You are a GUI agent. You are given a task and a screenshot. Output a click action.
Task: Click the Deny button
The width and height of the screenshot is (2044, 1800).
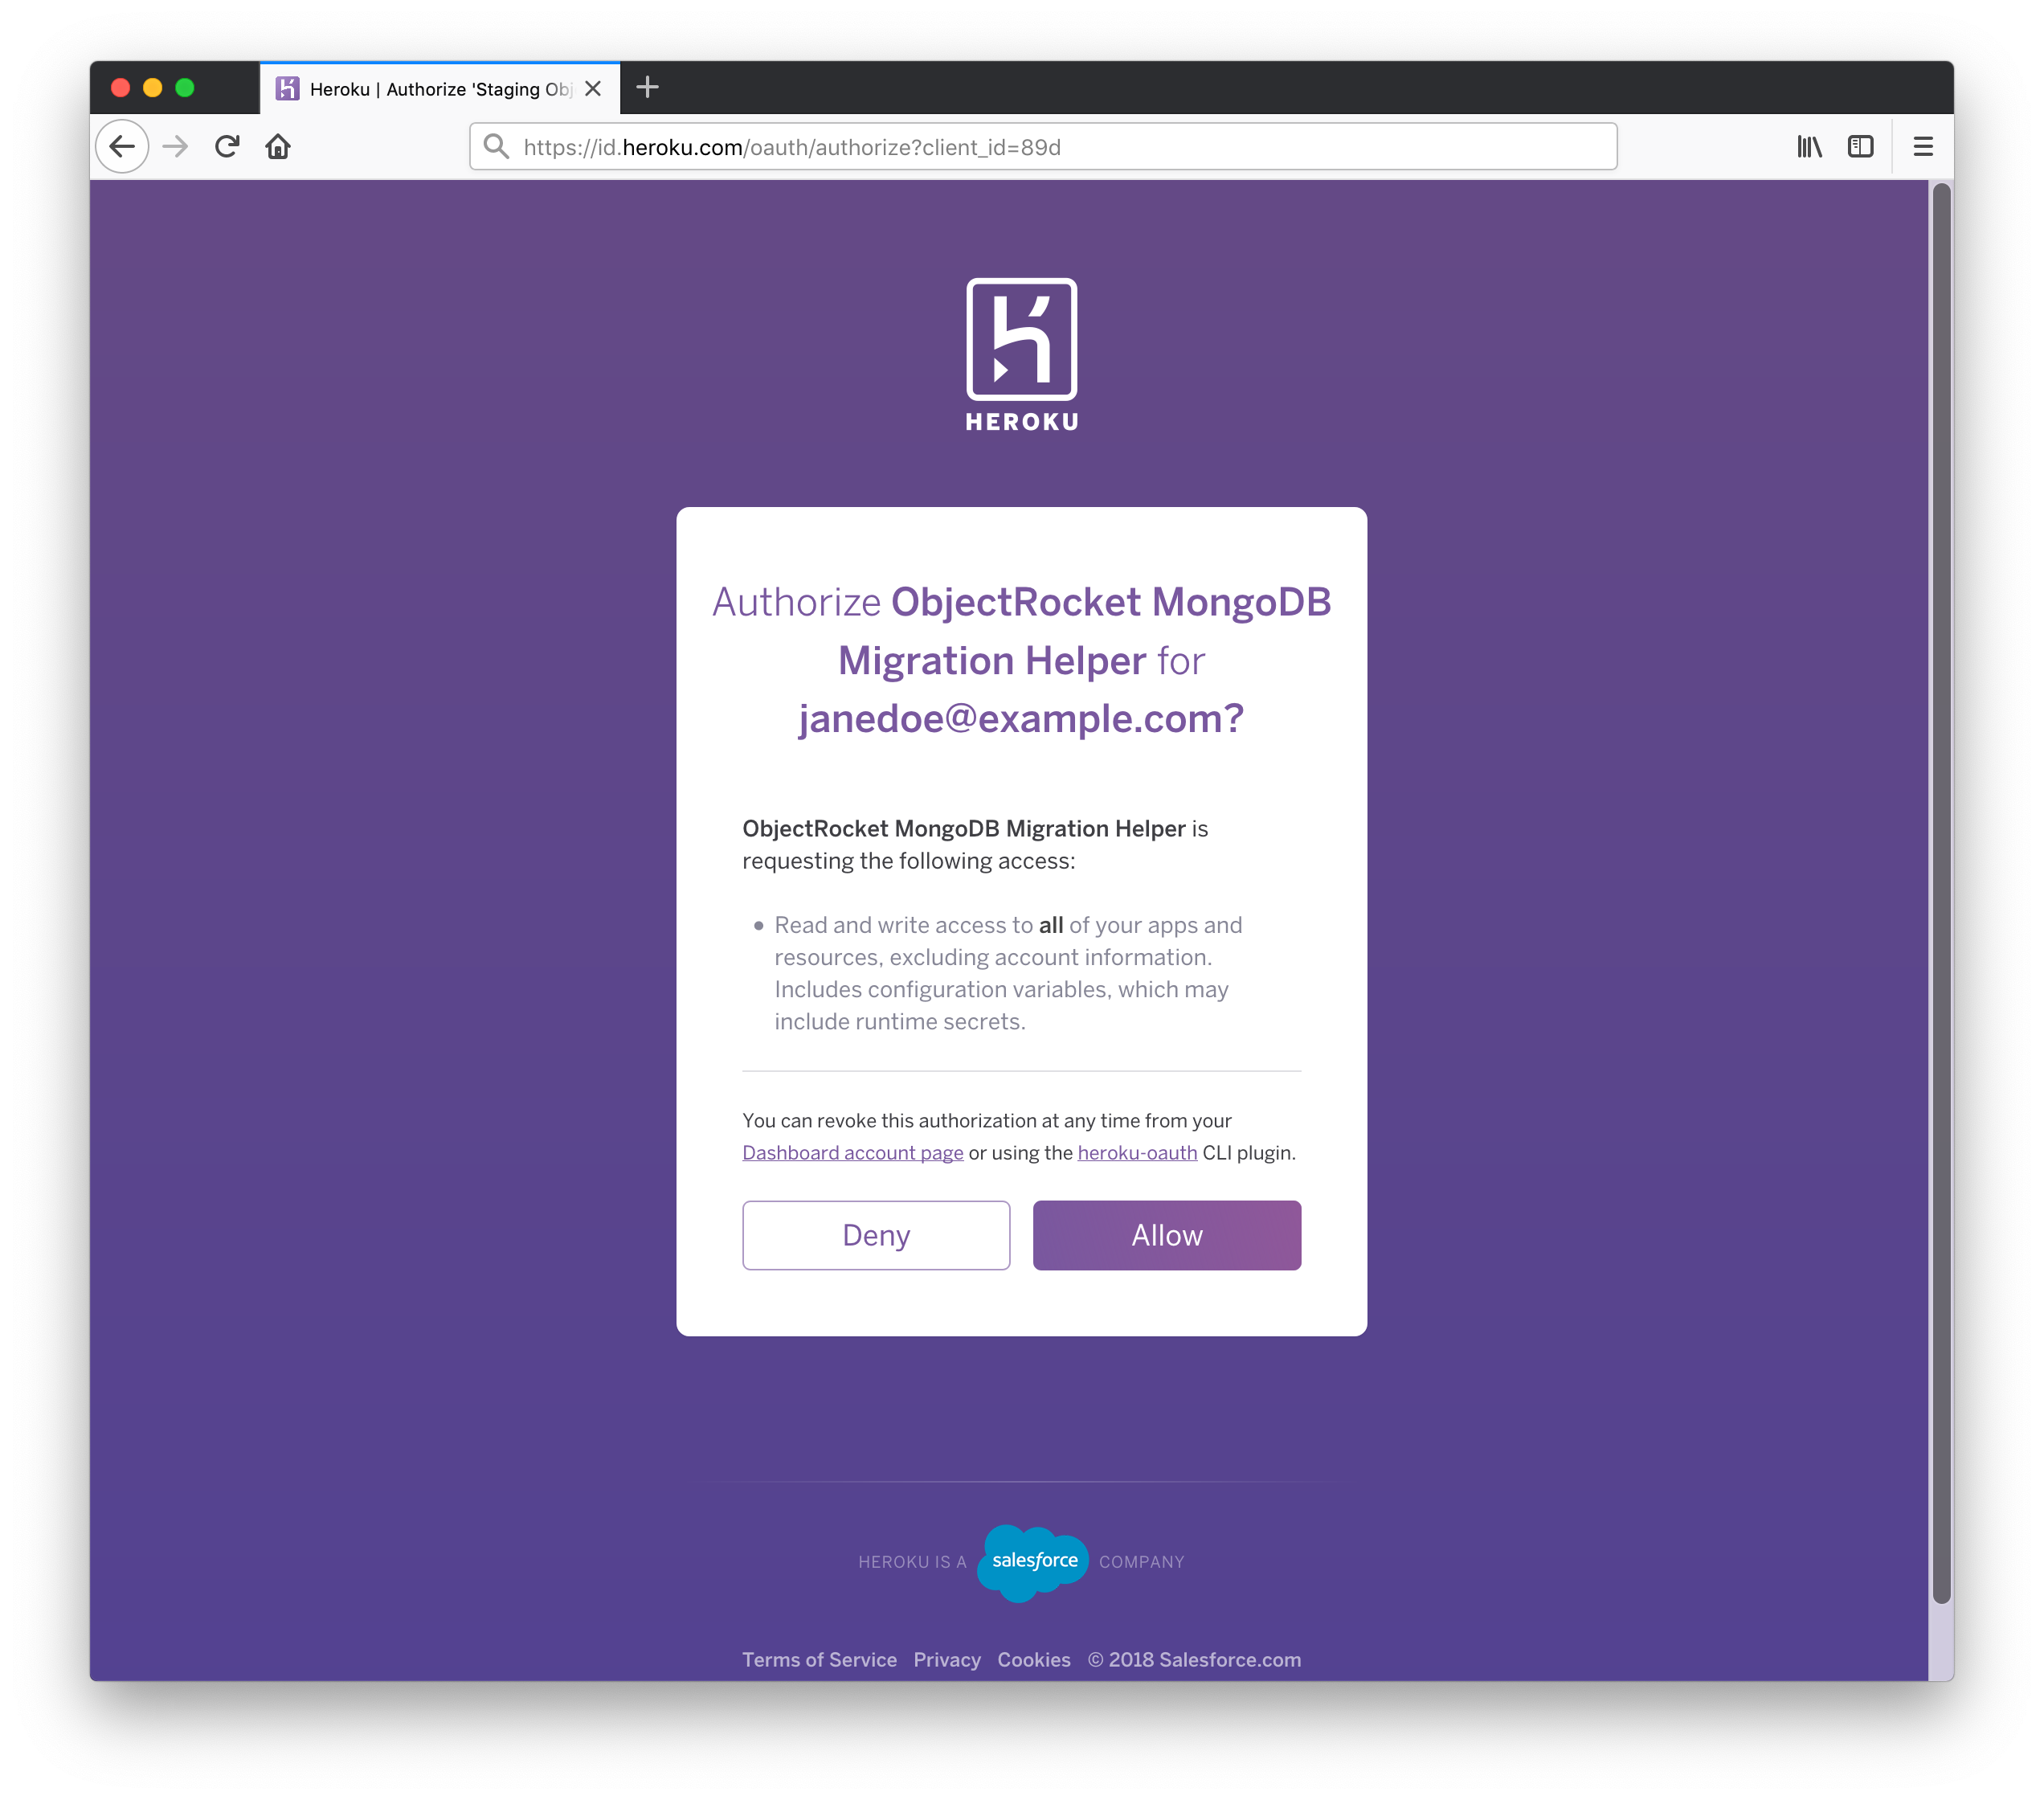pyautogui.click(x=876, y=1235)
